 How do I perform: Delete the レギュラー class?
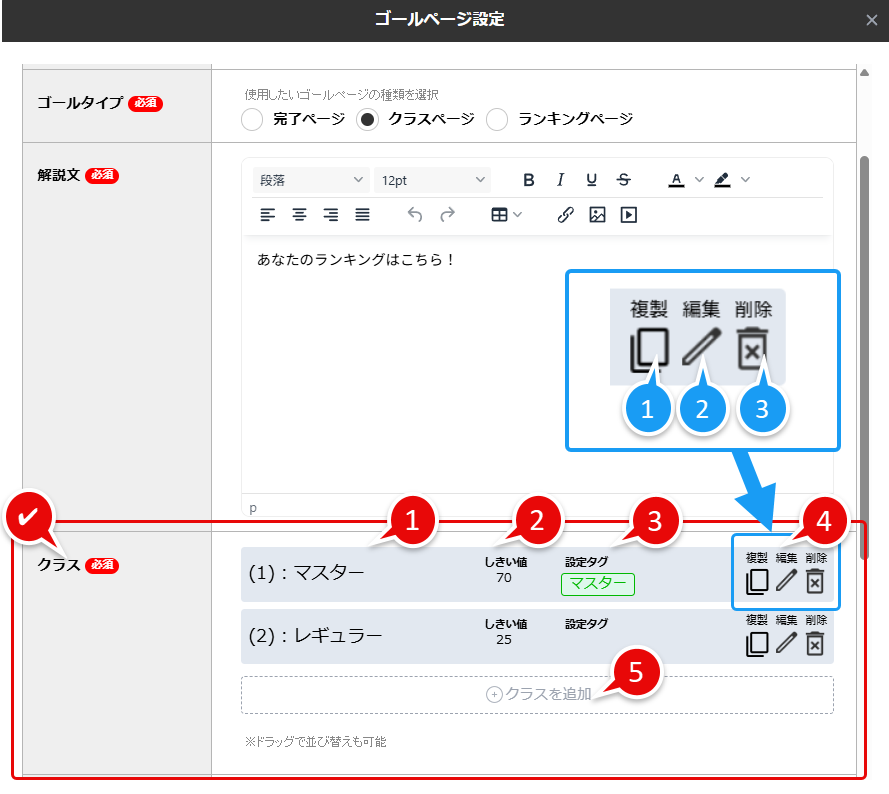815,643
